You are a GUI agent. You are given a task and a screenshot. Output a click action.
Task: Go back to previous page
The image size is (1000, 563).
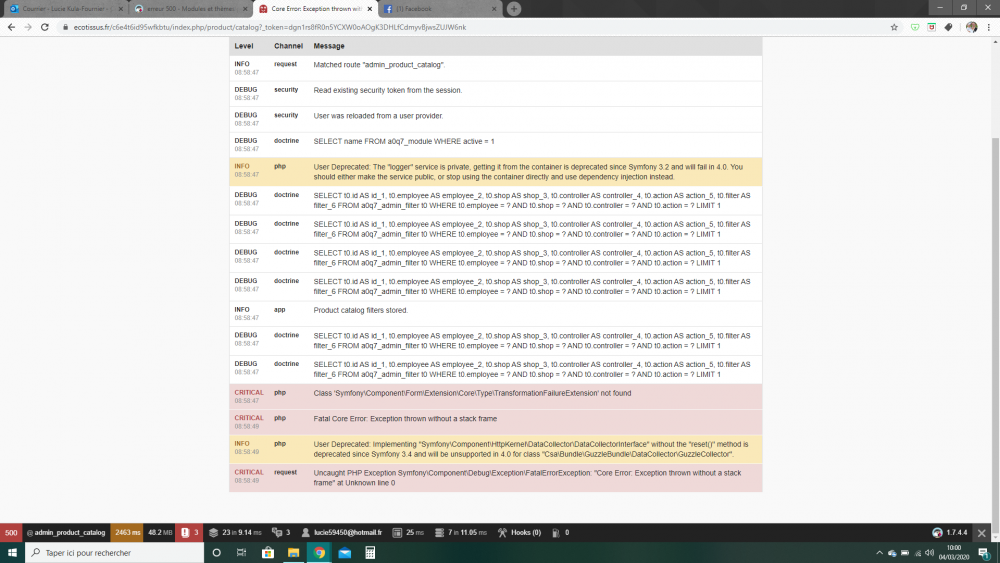(11, 27)
